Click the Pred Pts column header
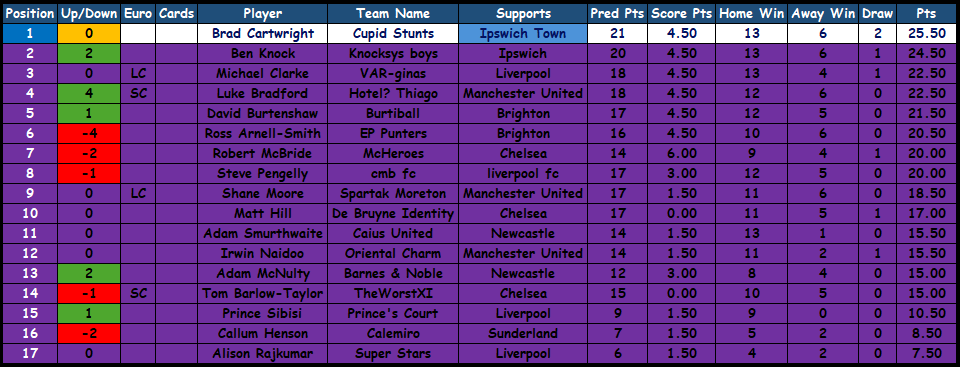The width and height of the screenshot is (960, 367). tap(618, 13)
